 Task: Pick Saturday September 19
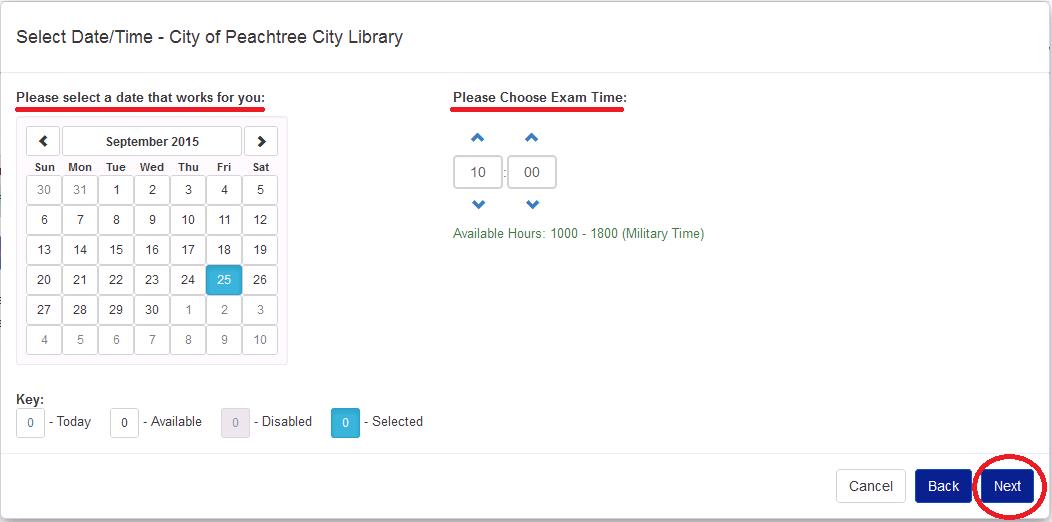(x=260, y=250)
